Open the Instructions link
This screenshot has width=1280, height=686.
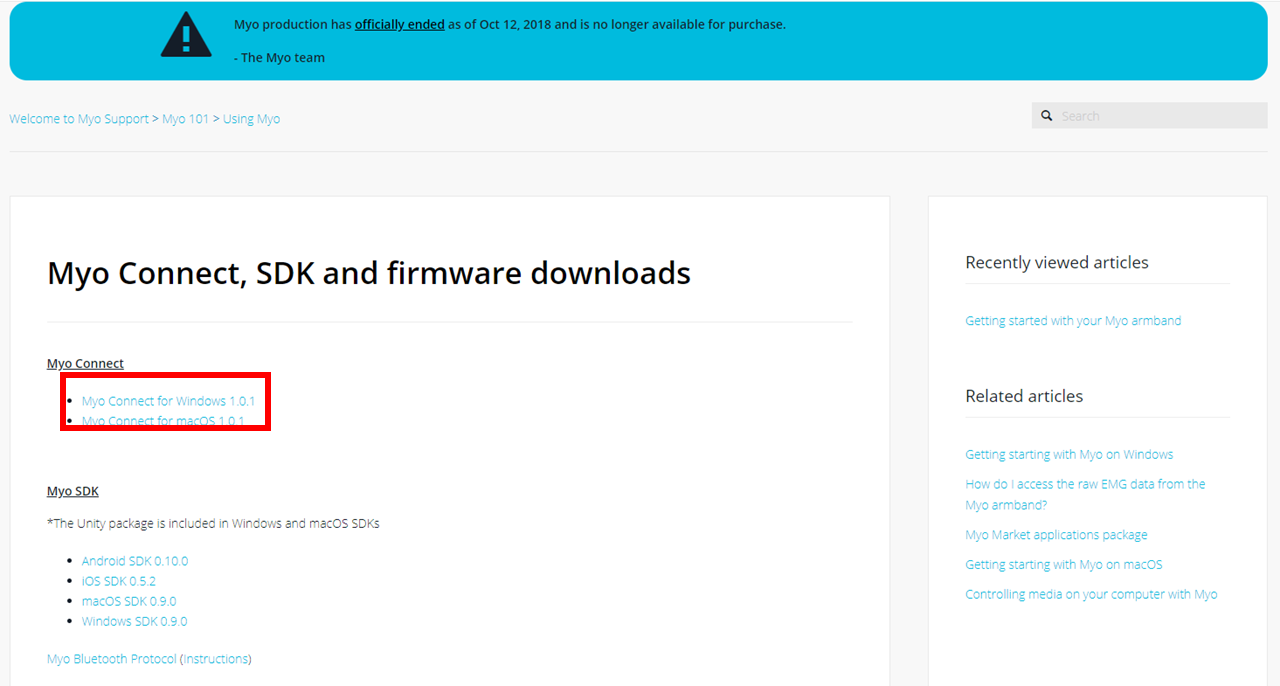(216, 659)
